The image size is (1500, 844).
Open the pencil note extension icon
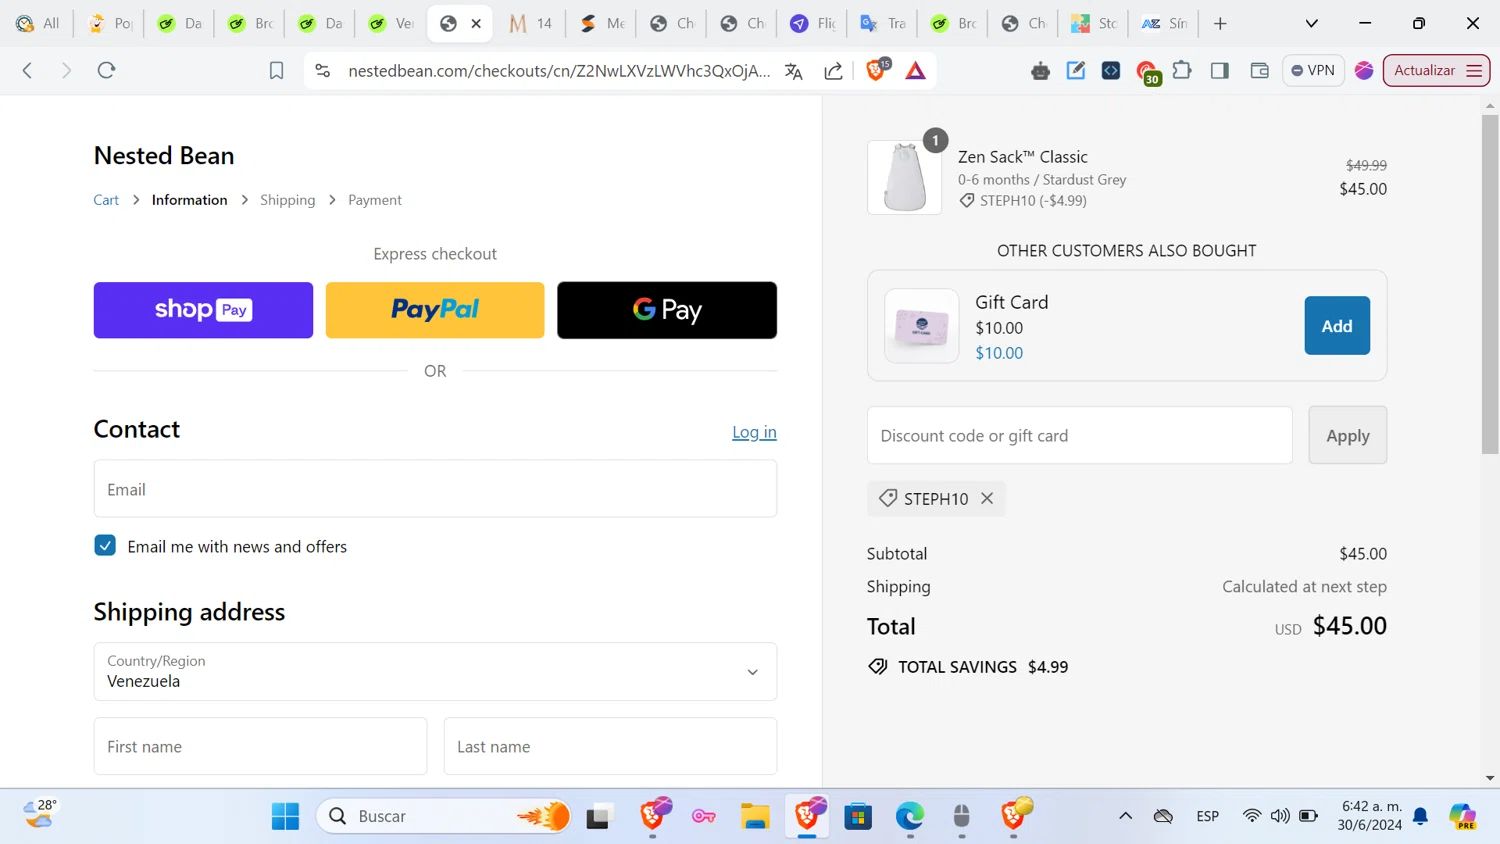tap(1076, 70)
